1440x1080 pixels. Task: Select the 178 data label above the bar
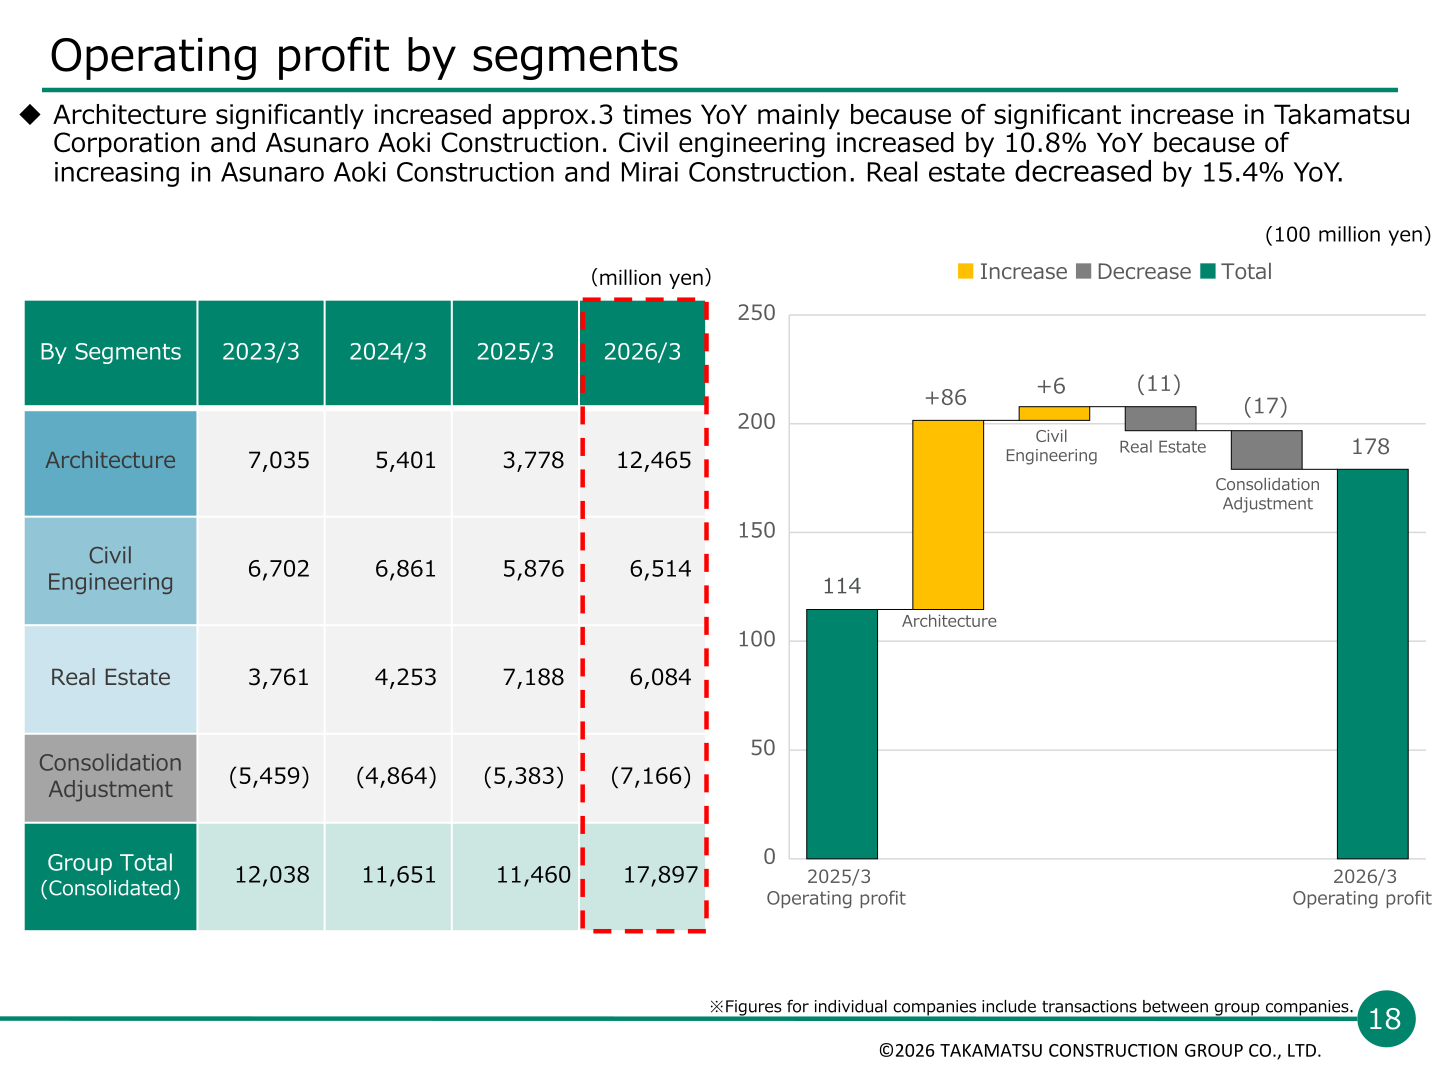[x=1371, y=447]
